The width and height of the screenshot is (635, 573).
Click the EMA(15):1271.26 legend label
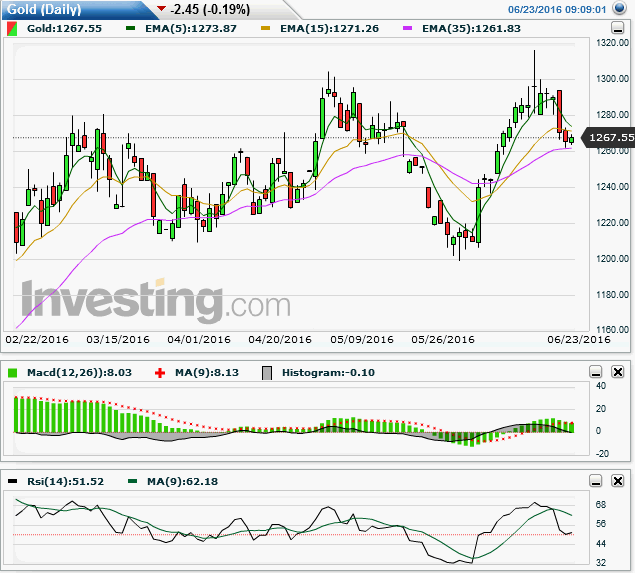click(330, 29)
